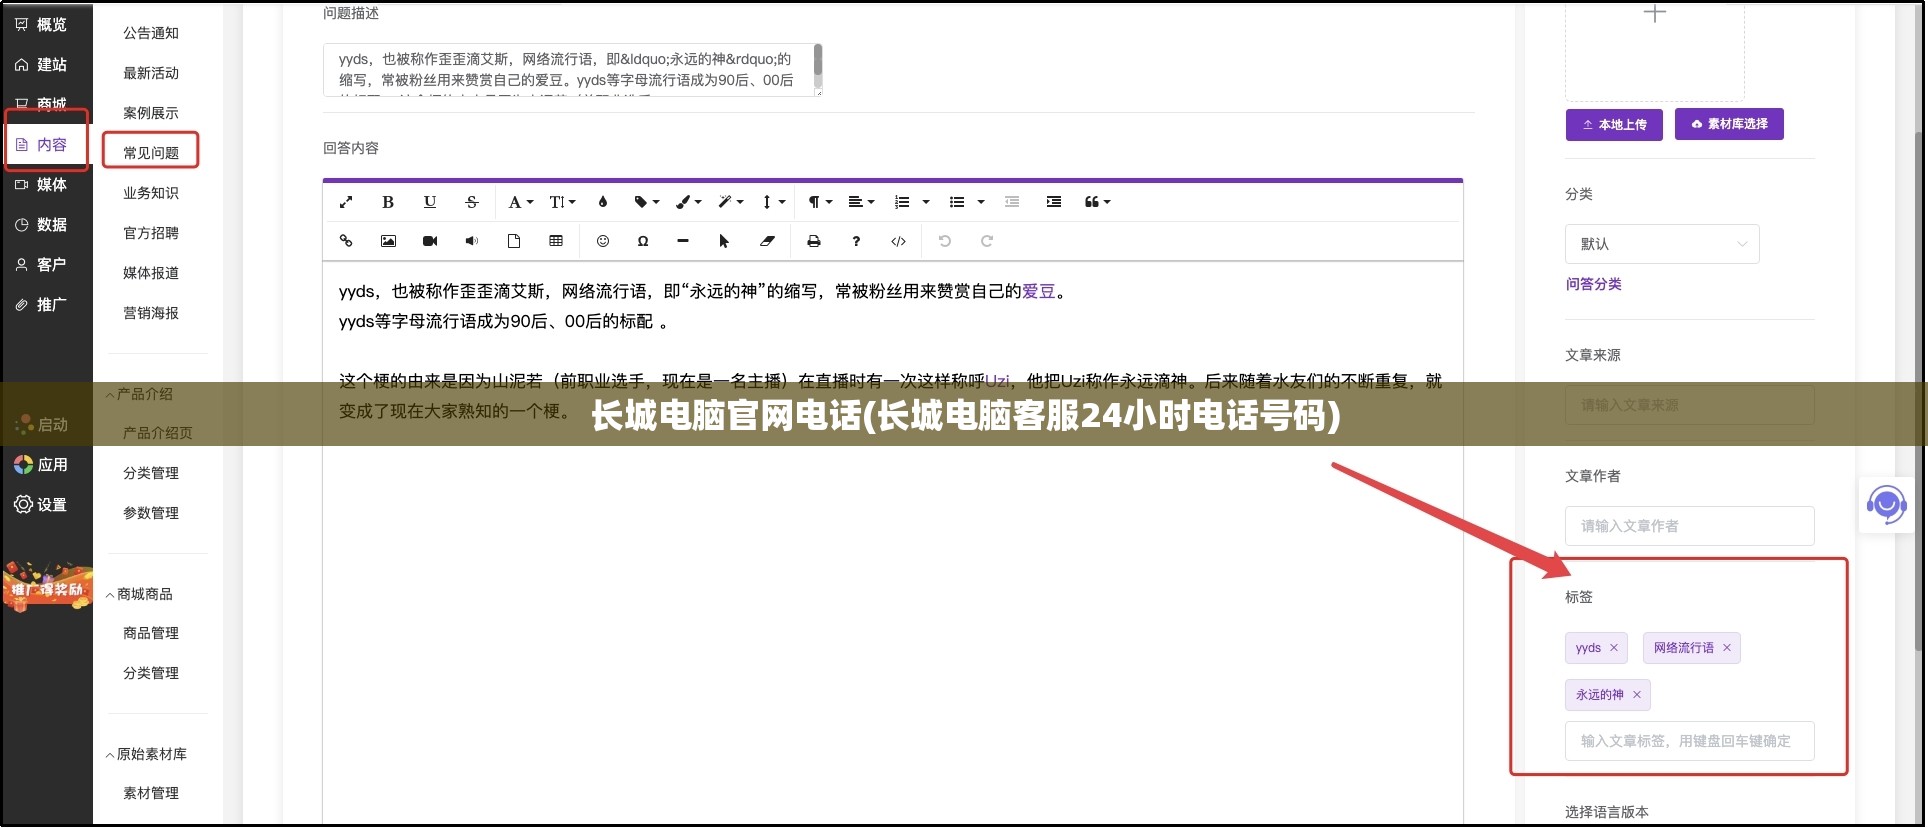Screen dimensions: 1928x828
Task: Open 应用 in the main sidebar
Action: [x=41, y=465]
